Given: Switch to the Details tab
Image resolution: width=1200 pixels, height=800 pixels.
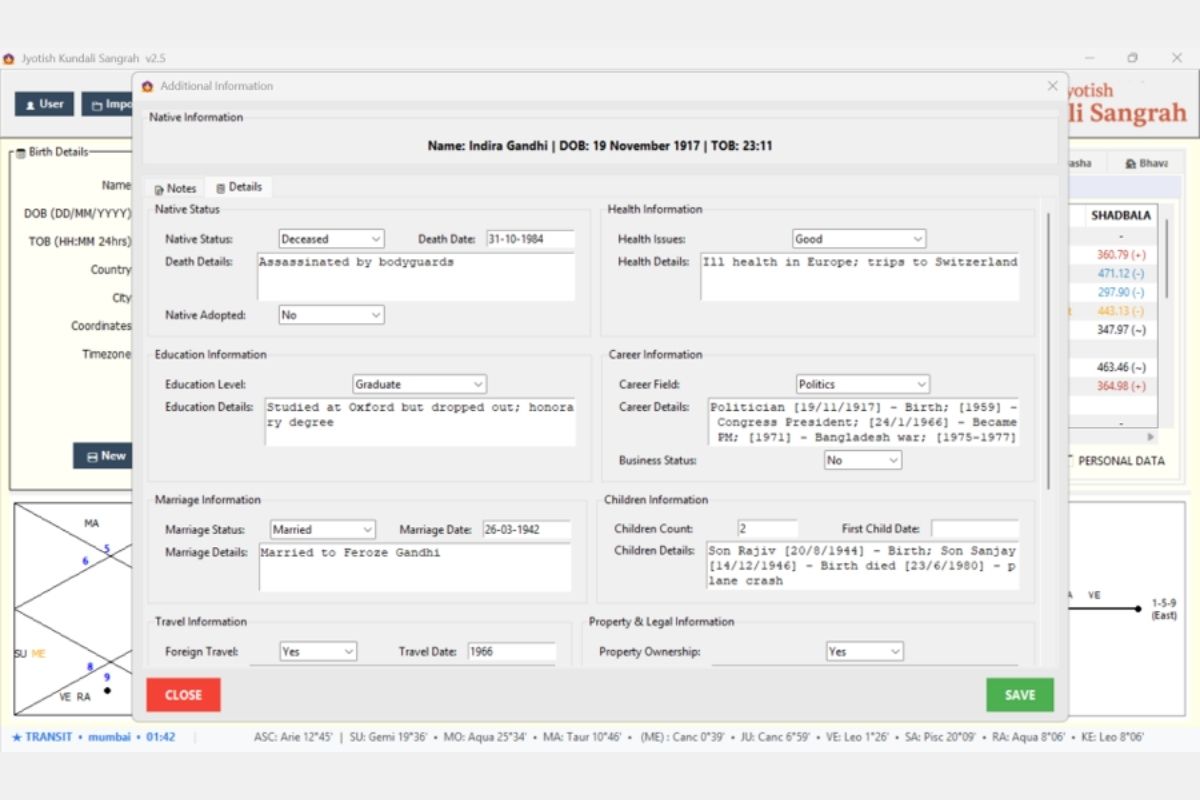Looking at the screenshot, I should click(x=238, y=187).
